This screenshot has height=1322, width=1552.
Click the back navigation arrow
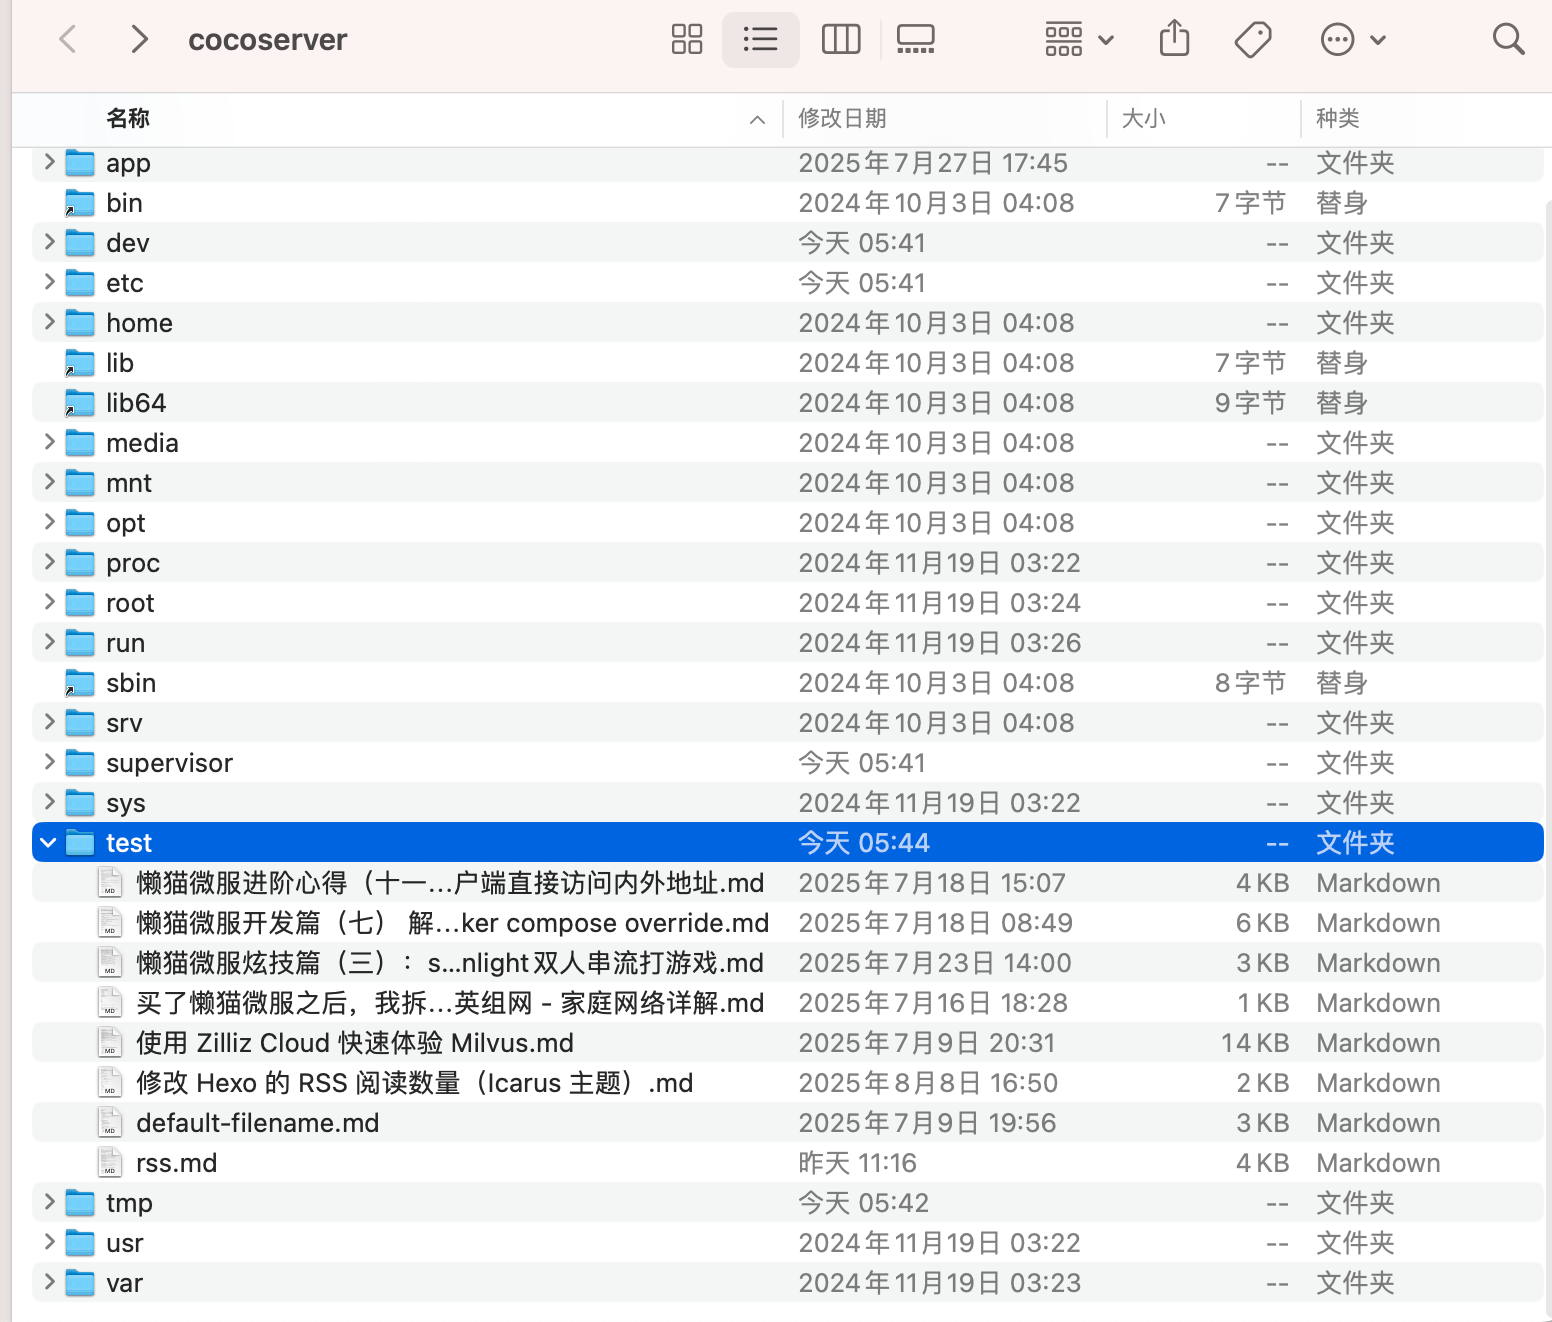[67, 39]
